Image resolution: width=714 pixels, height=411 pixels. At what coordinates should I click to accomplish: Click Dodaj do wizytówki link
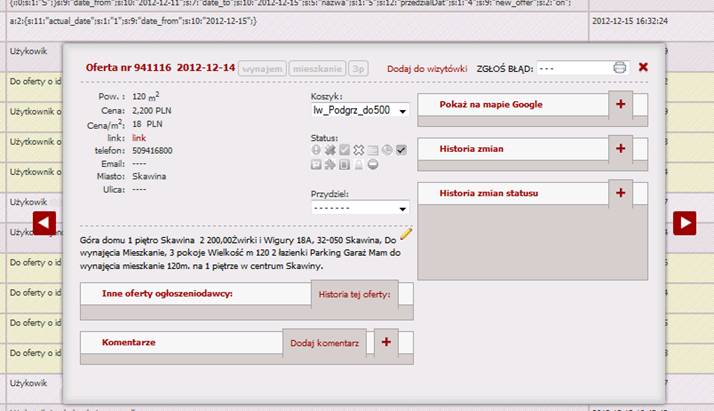click(x=427, y=69)
